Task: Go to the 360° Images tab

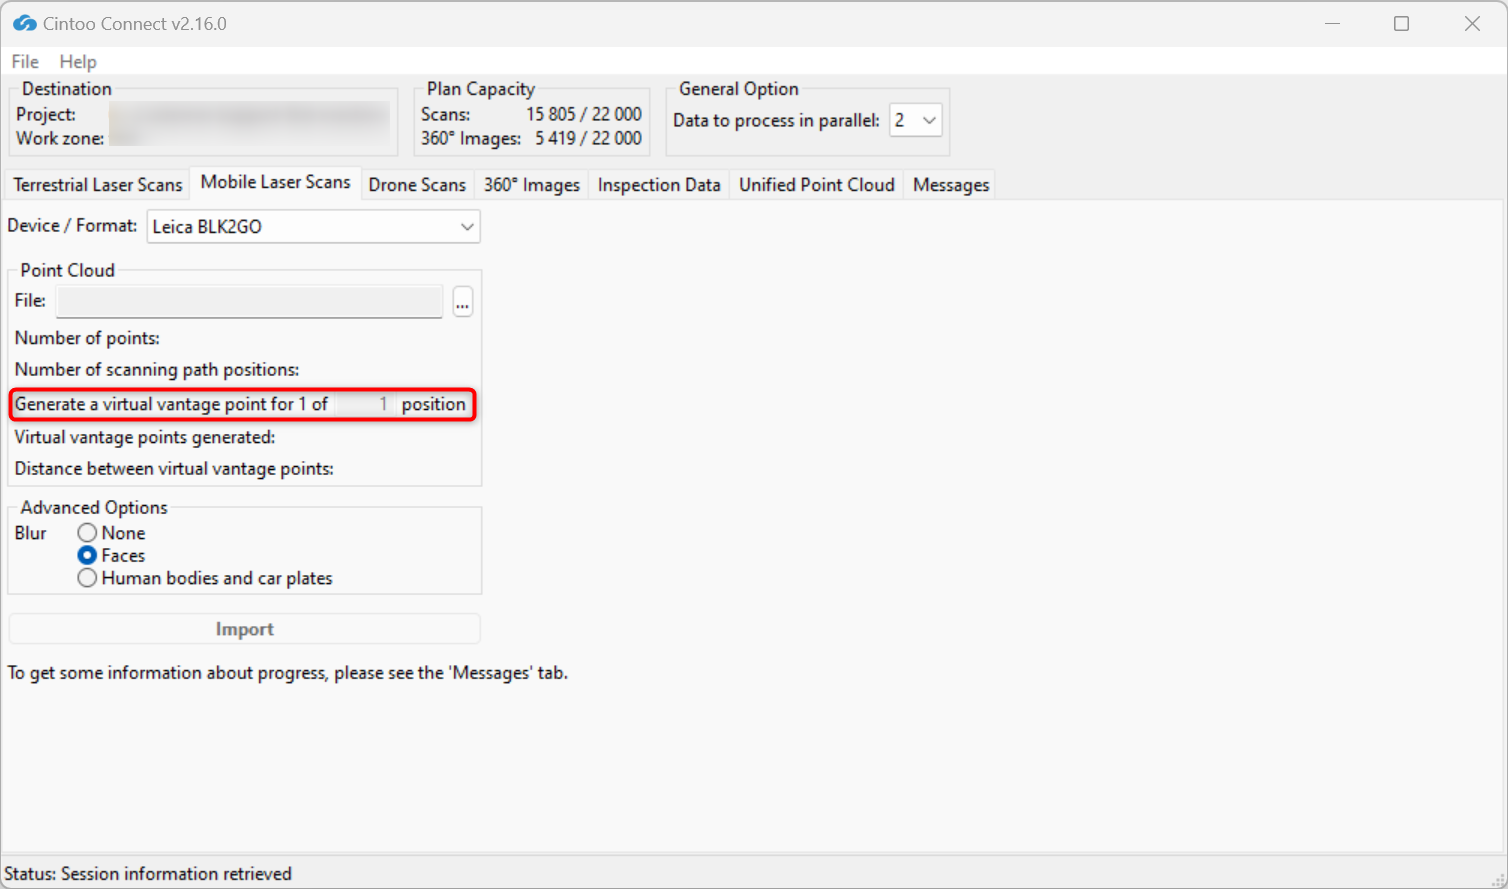Action: [x=532, y=185]
